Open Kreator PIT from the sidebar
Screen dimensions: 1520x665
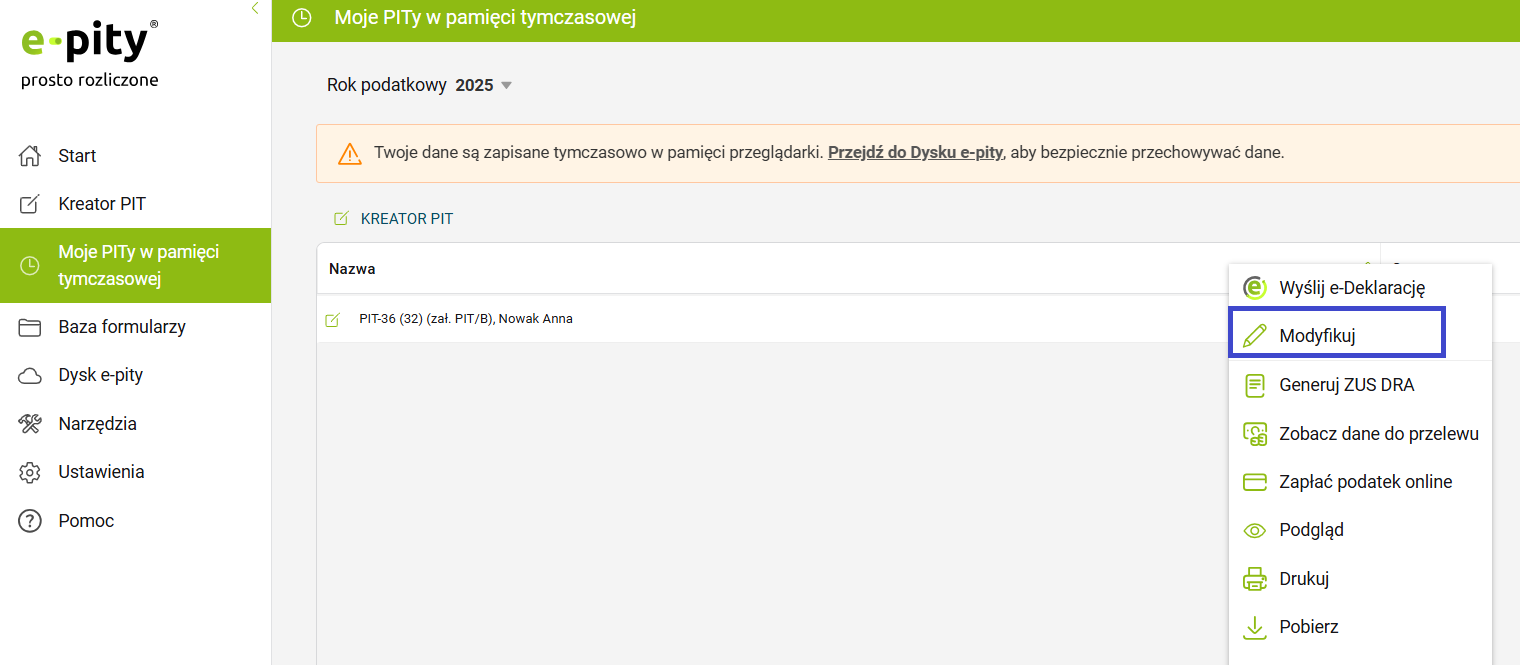[101, 204]
